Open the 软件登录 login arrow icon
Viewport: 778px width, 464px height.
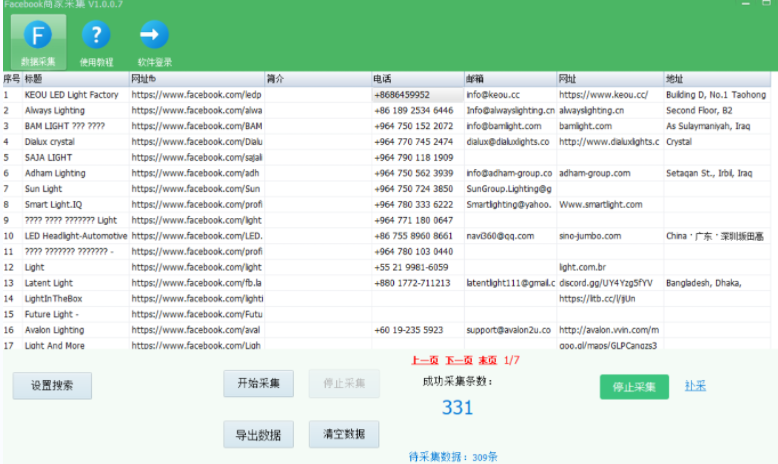tap(154, 42)
